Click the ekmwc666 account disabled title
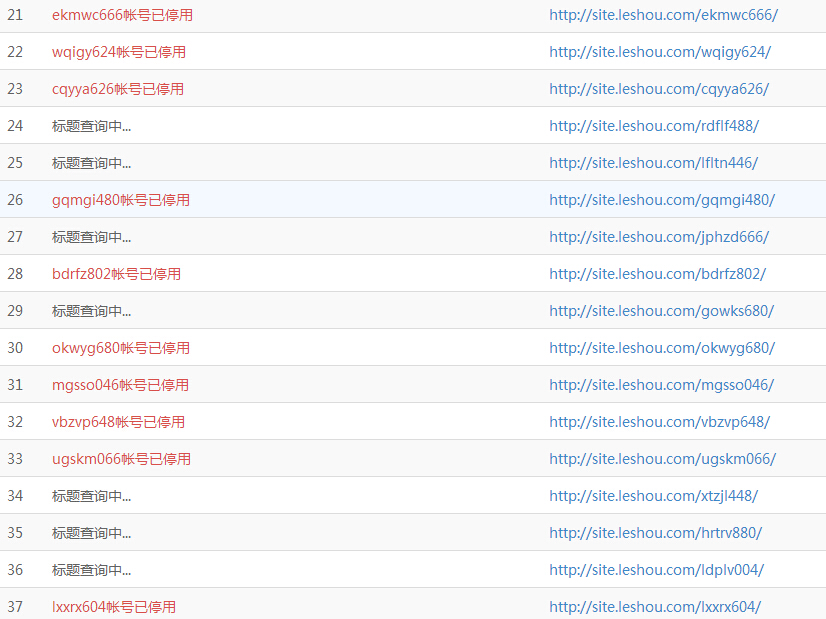This screenshot has width=826, height=619. pyautogui.click(x=122, y=15)
